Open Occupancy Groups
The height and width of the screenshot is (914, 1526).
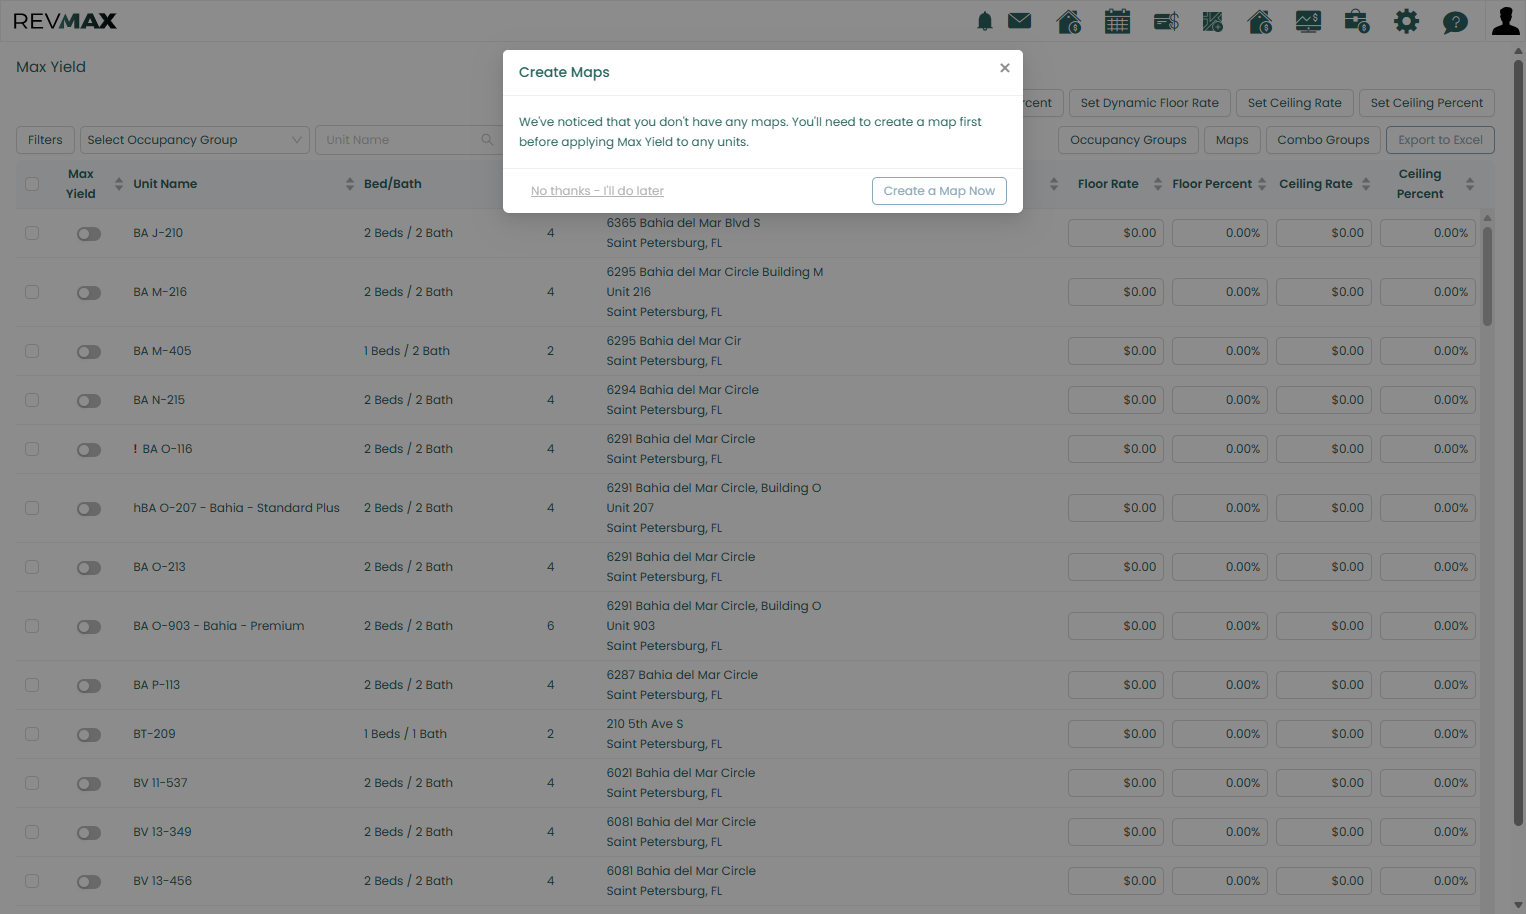tap(1128, 140)
